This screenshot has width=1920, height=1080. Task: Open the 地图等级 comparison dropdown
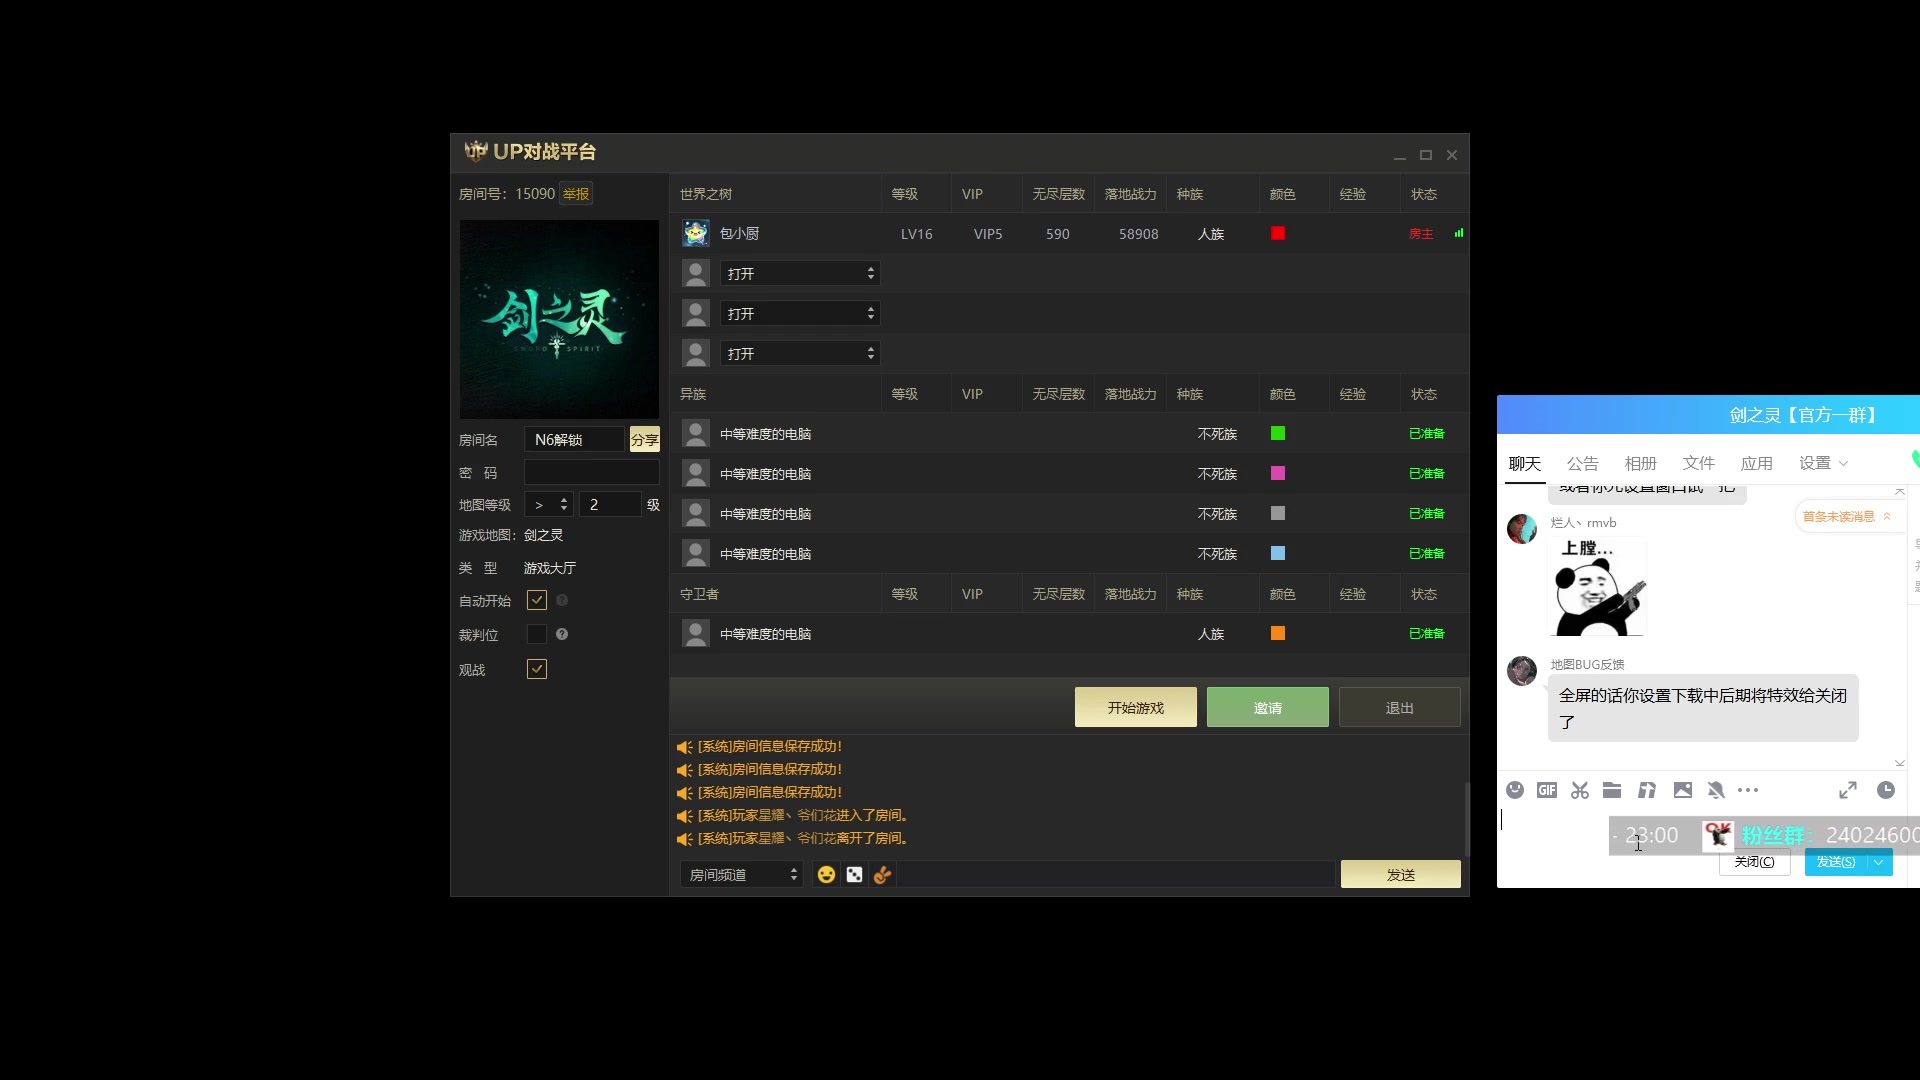click(x=549, y=504)
